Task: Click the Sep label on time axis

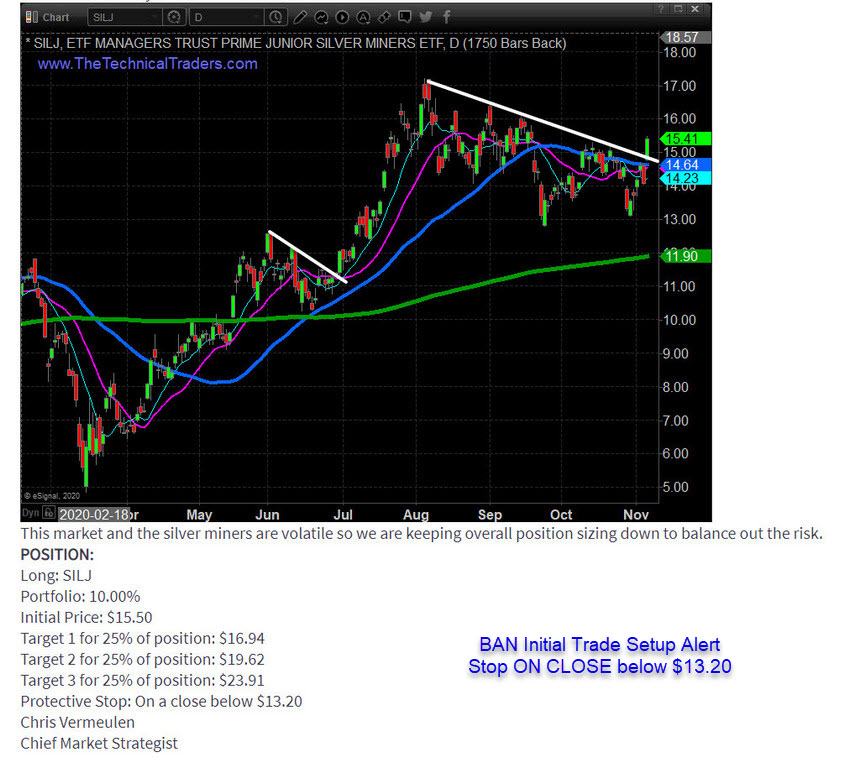Action: pyautogui.click(x=490, y=515)
